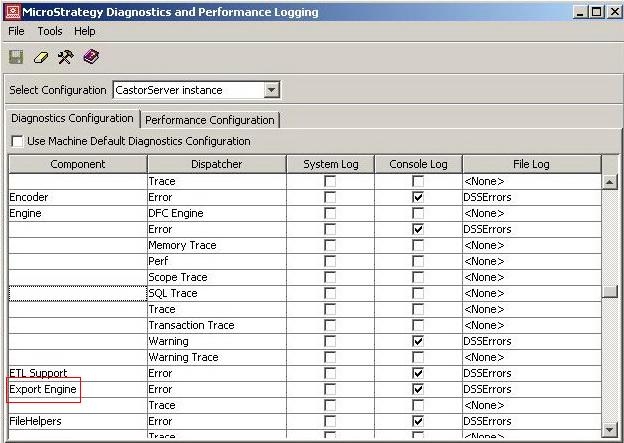Open the hammer tools toolbar icon
This screenshot has height=443, width=624.
pyautogui.click(x=65, y=57)
